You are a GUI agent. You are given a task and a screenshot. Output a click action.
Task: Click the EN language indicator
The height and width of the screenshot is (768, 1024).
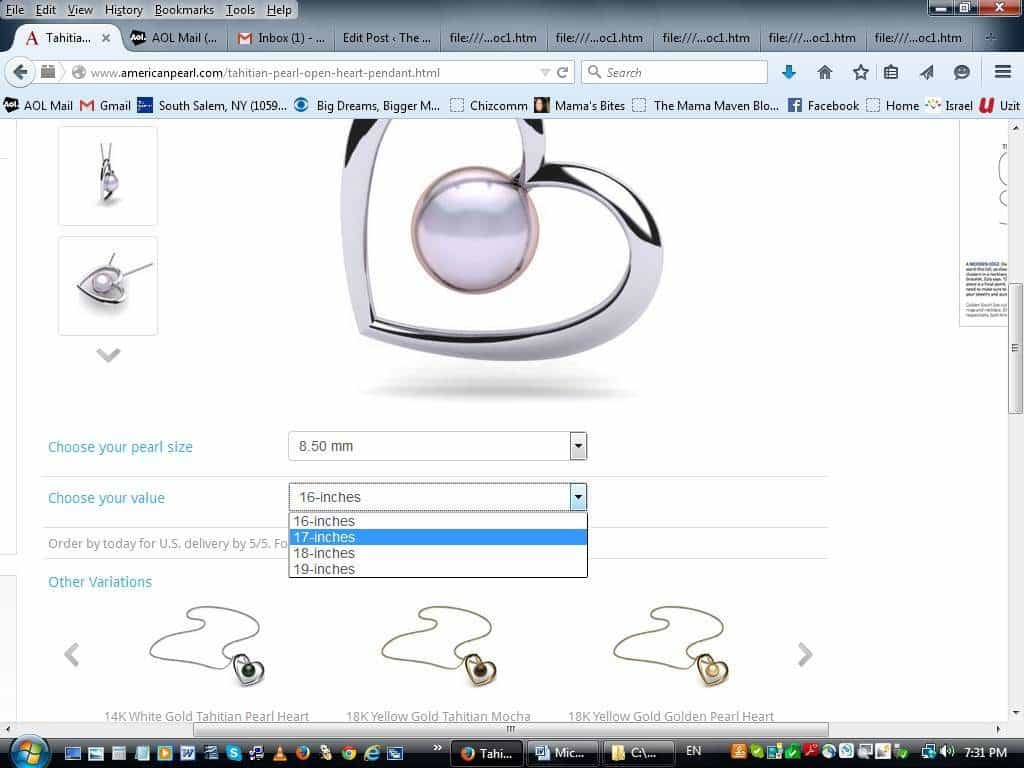(694, 751)
